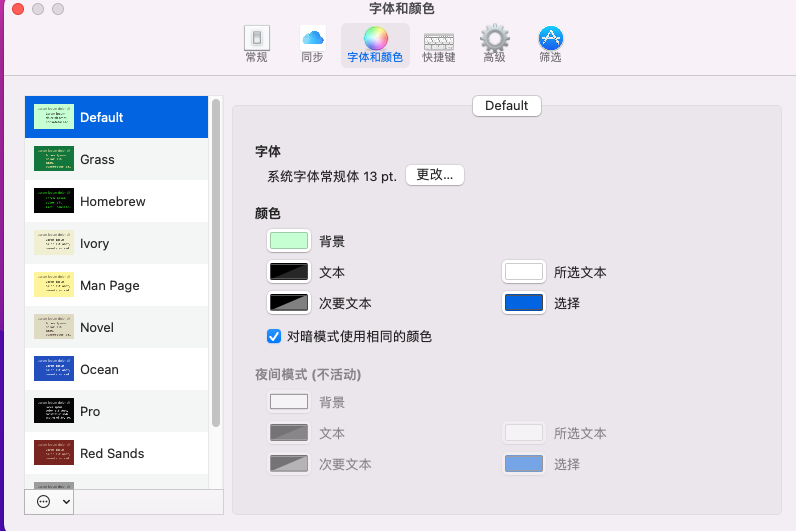Select the Homebrew theme thumbnail
The image size is (796, 531).
click(x=54, y=201)
